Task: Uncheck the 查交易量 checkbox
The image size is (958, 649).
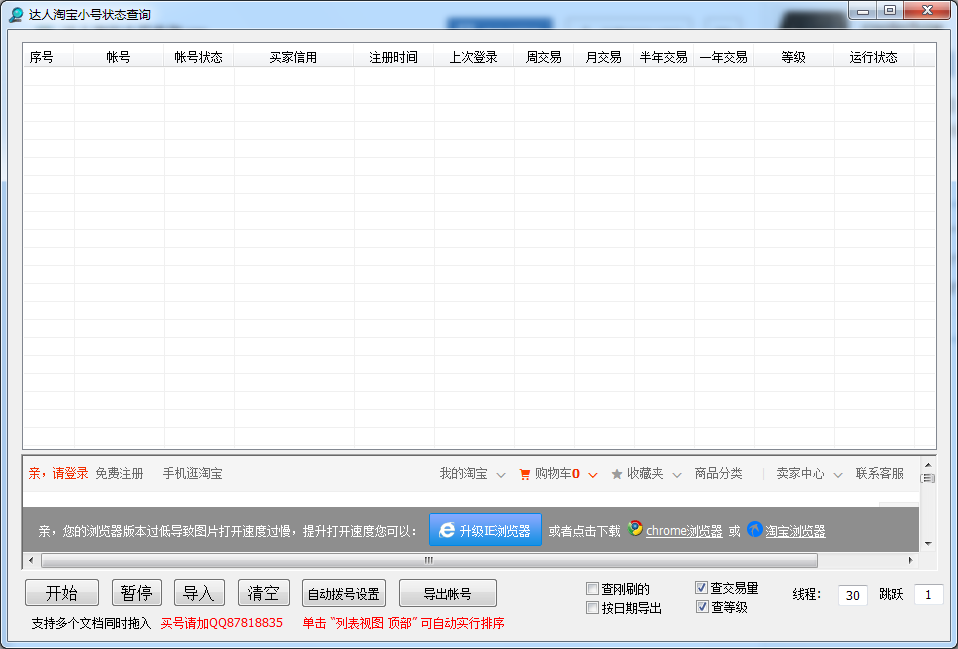Action: coord(702,588)
